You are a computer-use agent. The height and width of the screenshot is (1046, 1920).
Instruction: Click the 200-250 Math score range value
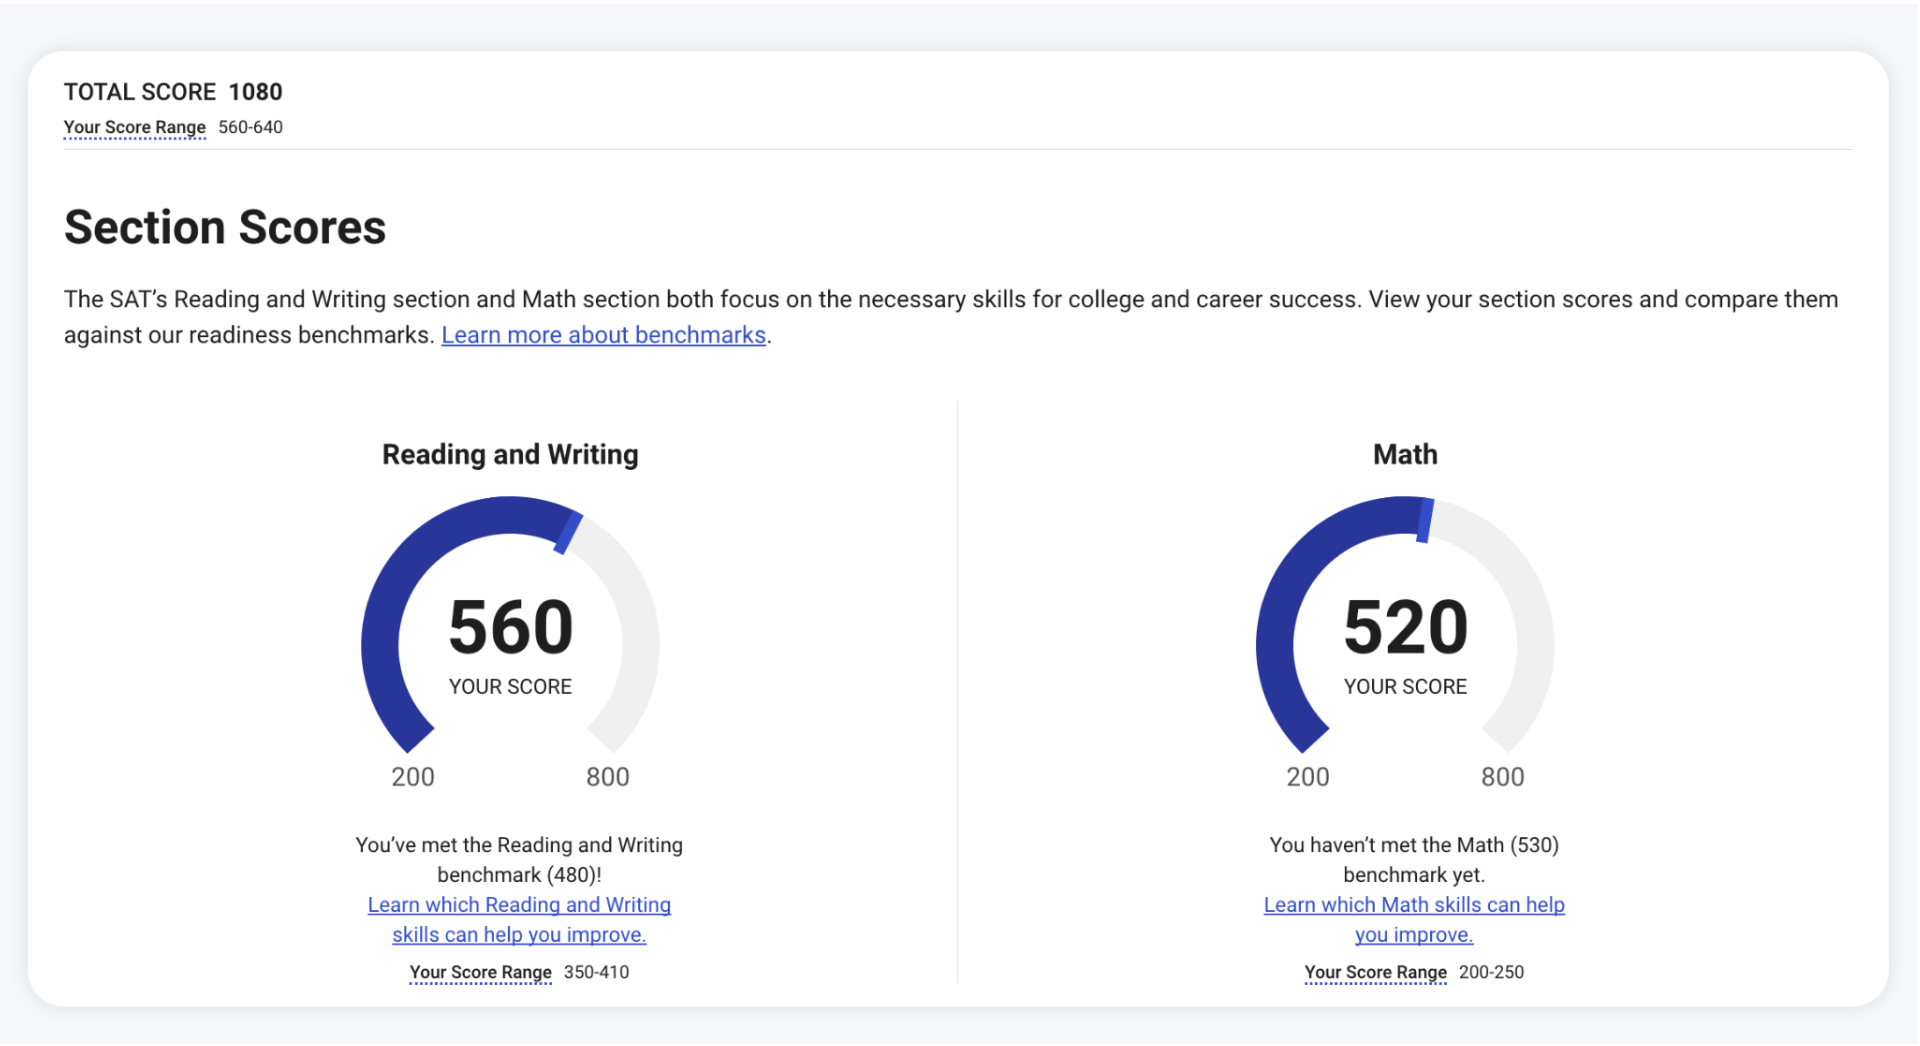click(x=1492, y=971)
